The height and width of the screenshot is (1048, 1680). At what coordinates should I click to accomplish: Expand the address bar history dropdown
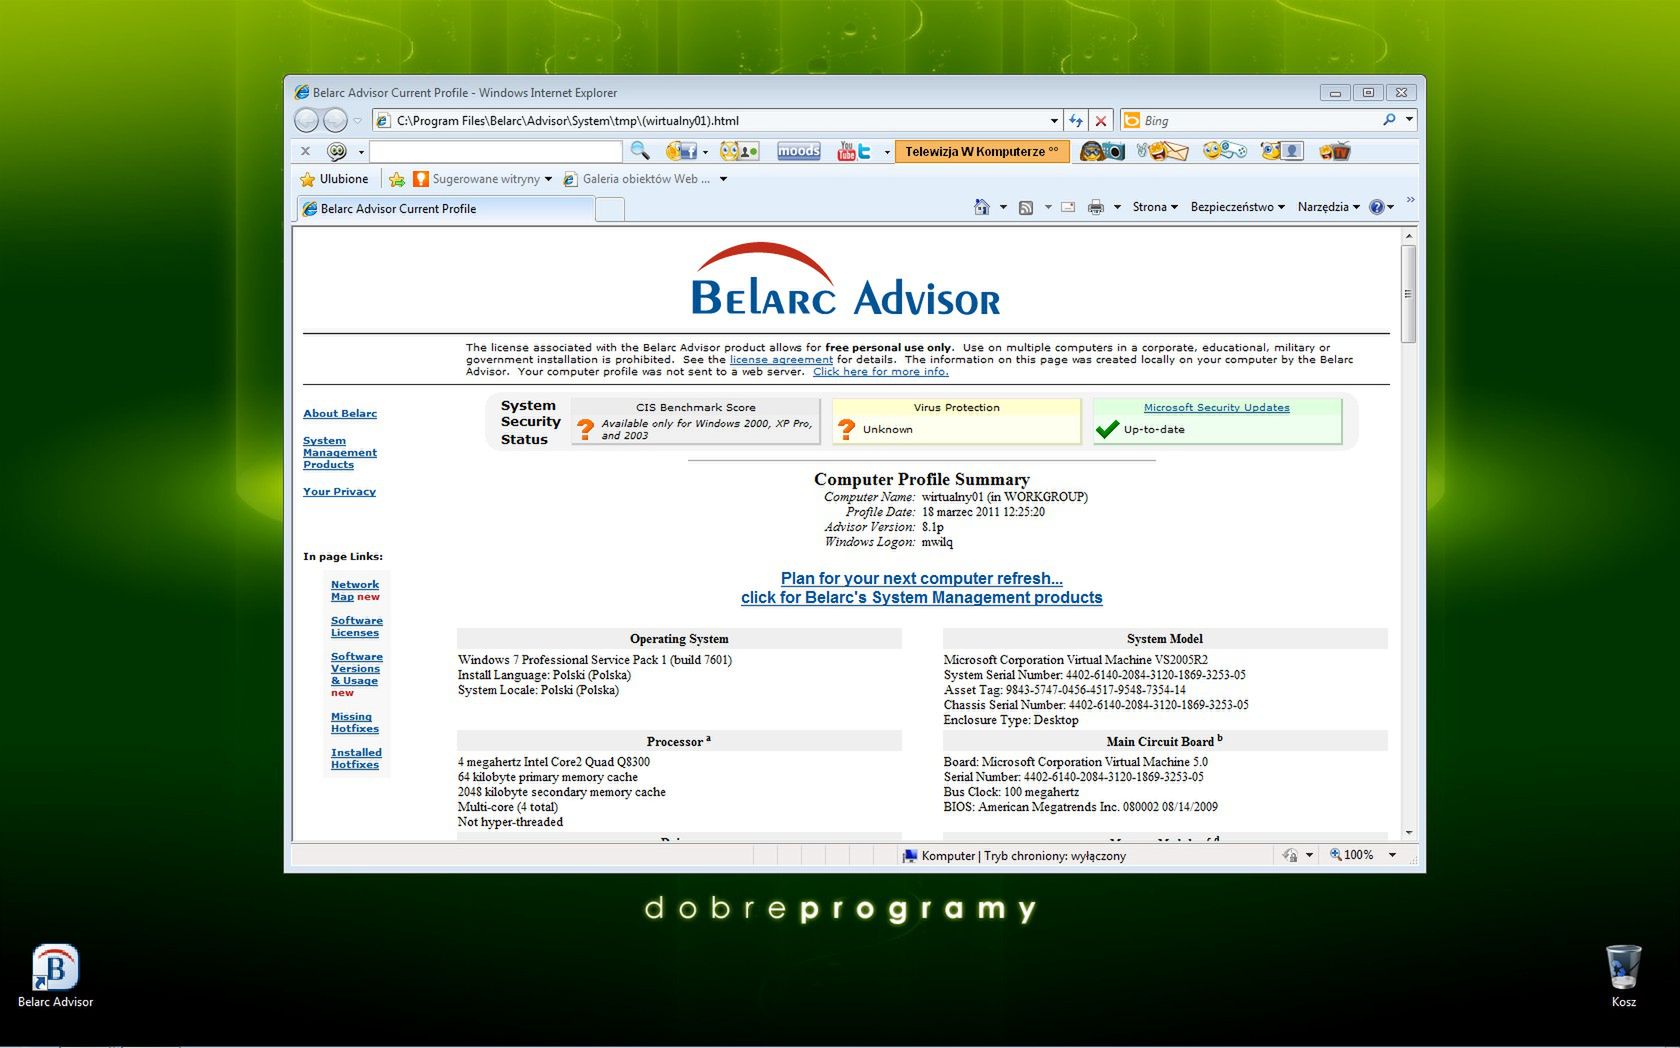[1053, 120]
